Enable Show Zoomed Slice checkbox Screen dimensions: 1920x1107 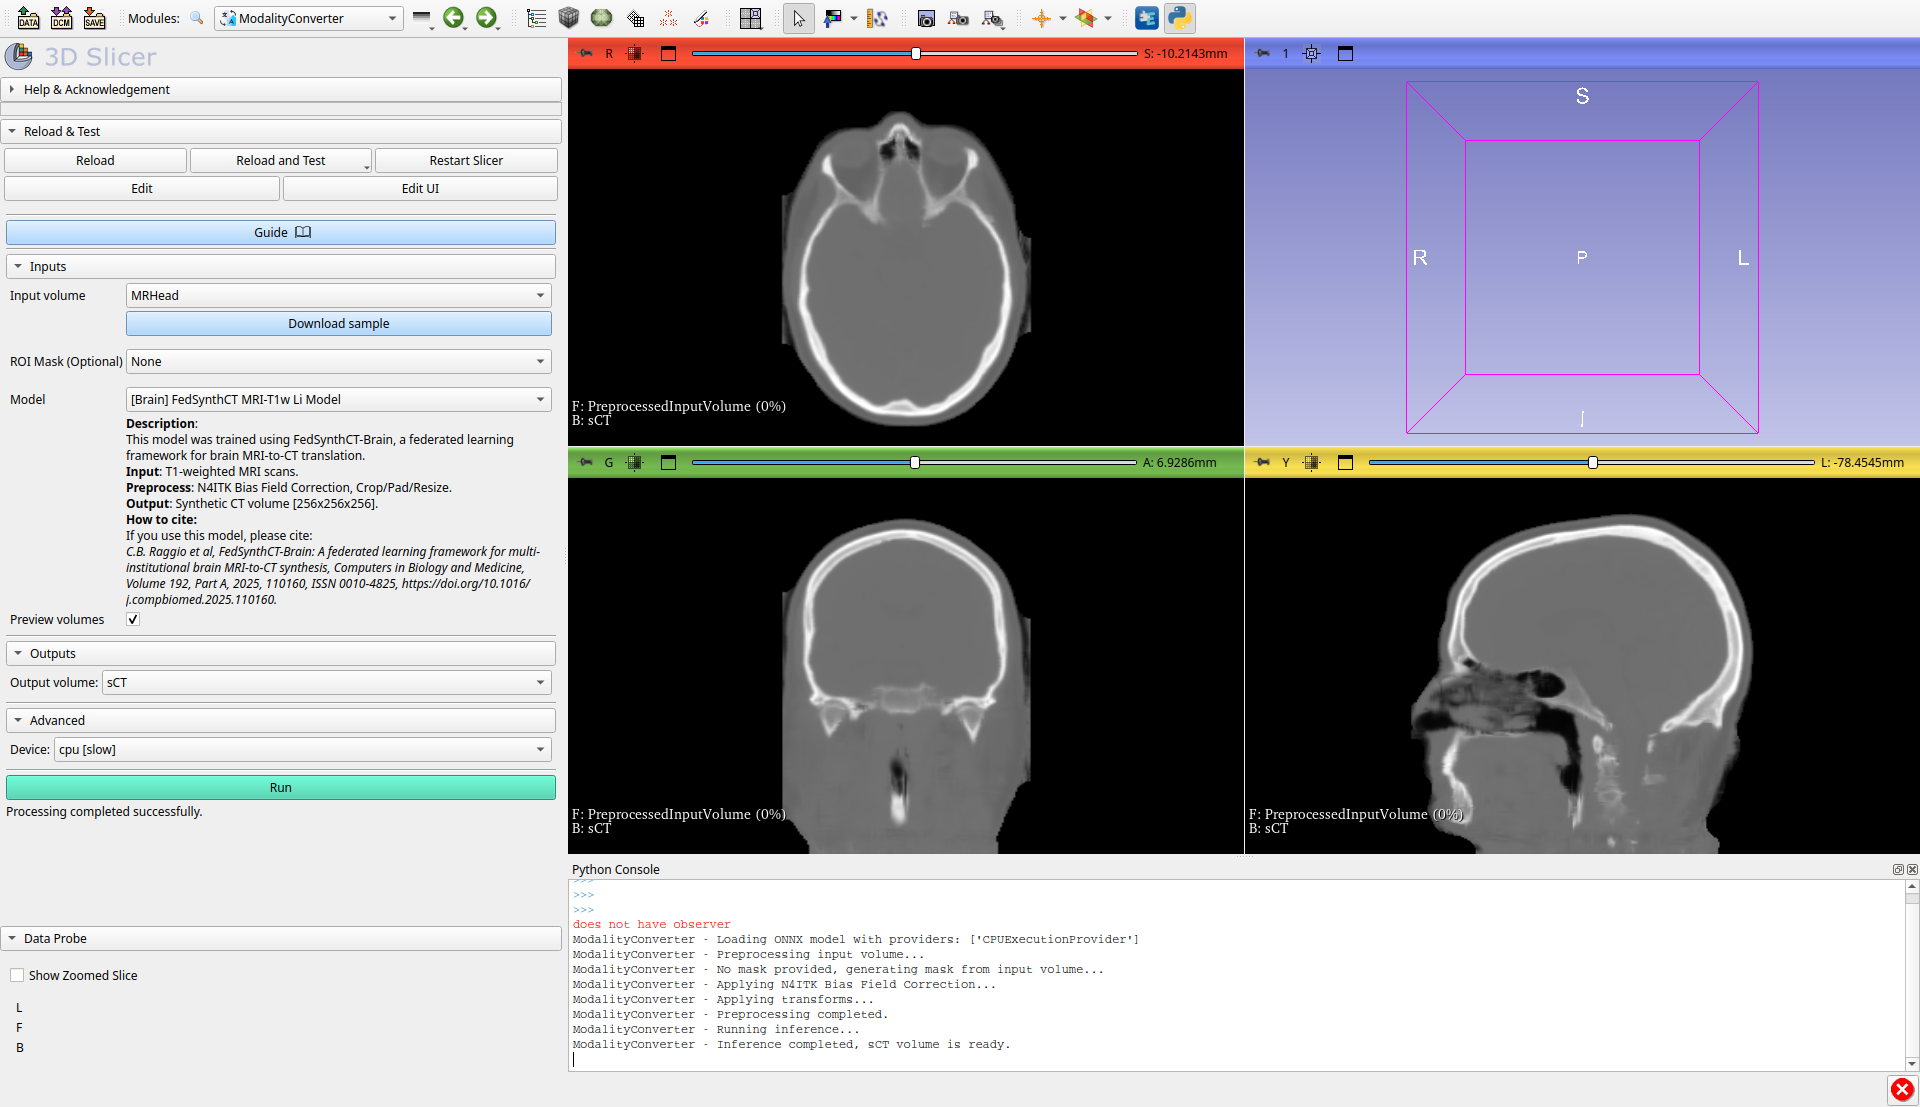click(x=17, y=975)
